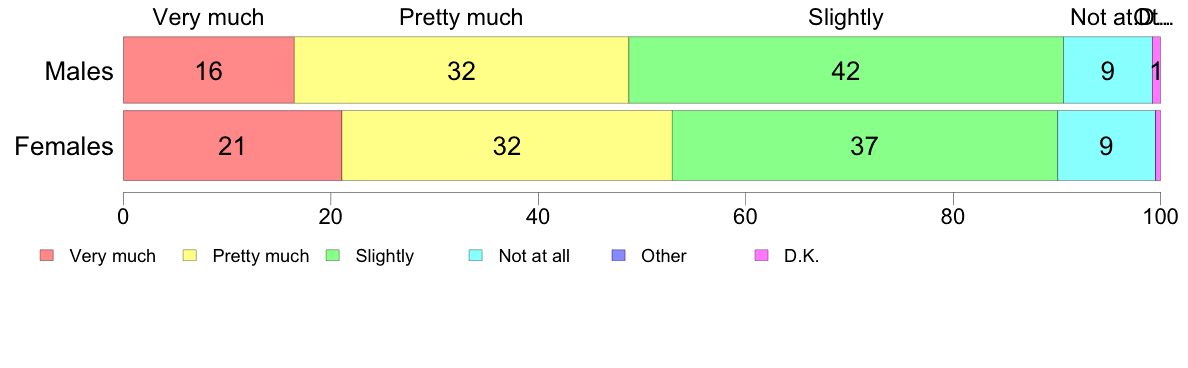Select the Females cyan segment labeled 9

click(1106, 145)
